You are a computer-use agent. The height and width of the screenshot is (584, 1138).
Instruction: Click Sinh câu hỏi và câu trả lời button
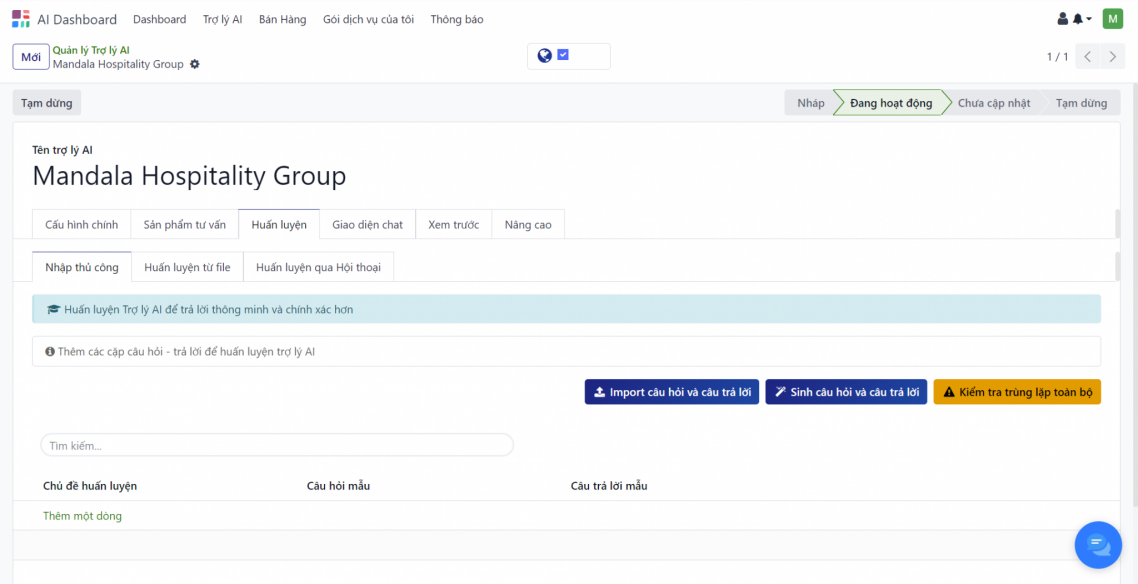point(846,392)
